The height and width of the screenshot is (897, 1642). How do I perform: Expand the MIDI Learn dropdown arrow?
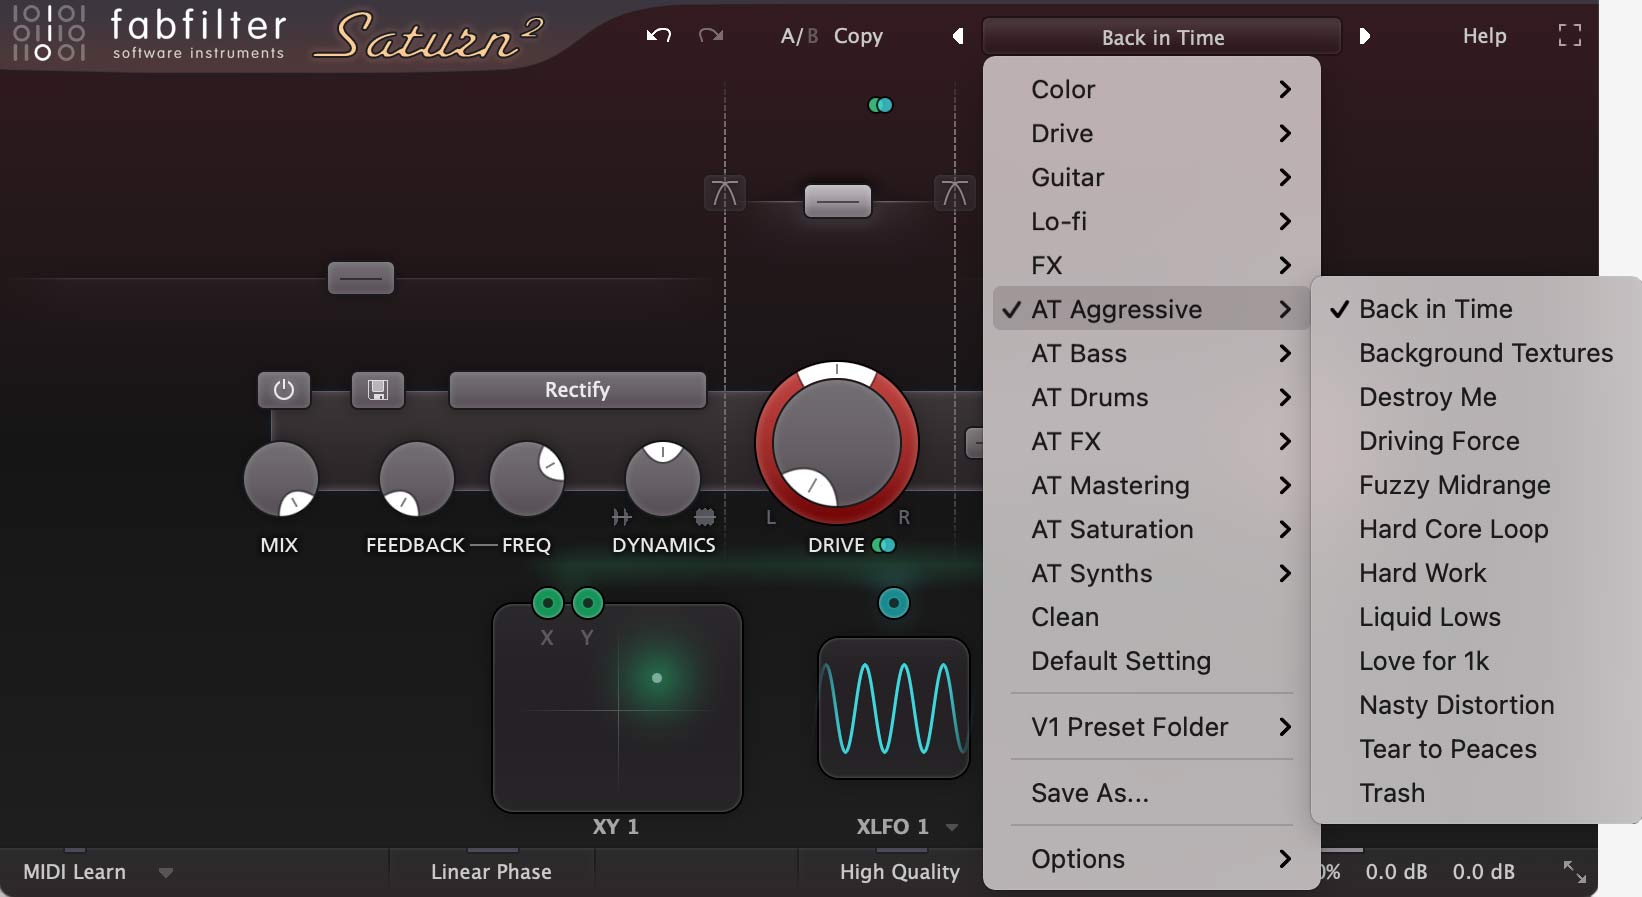pos(166,873)
